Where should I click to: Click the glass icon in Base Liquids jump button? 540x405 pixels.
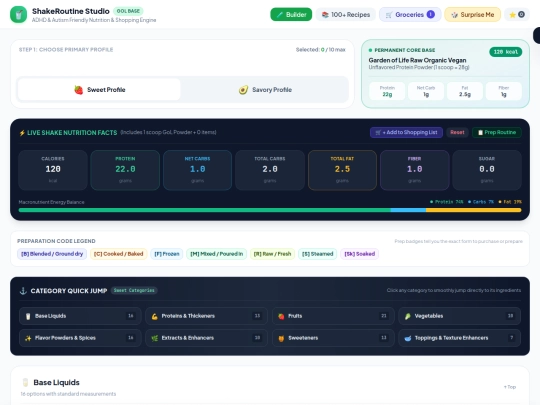28,316
